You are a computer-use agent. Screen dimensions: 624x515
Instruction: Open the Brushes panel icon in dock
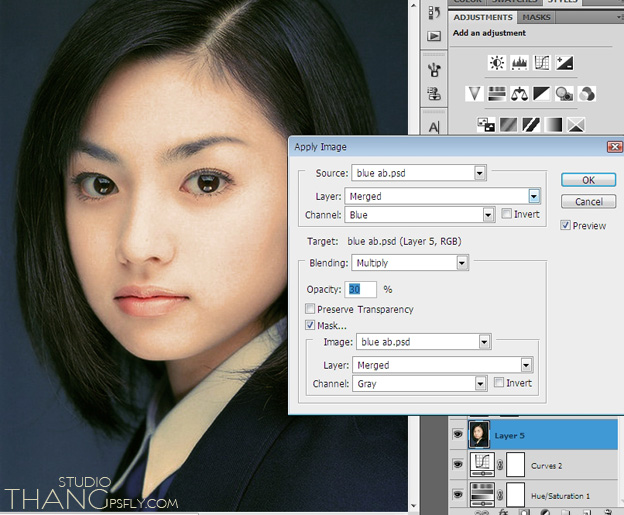(x=434, y=70)
